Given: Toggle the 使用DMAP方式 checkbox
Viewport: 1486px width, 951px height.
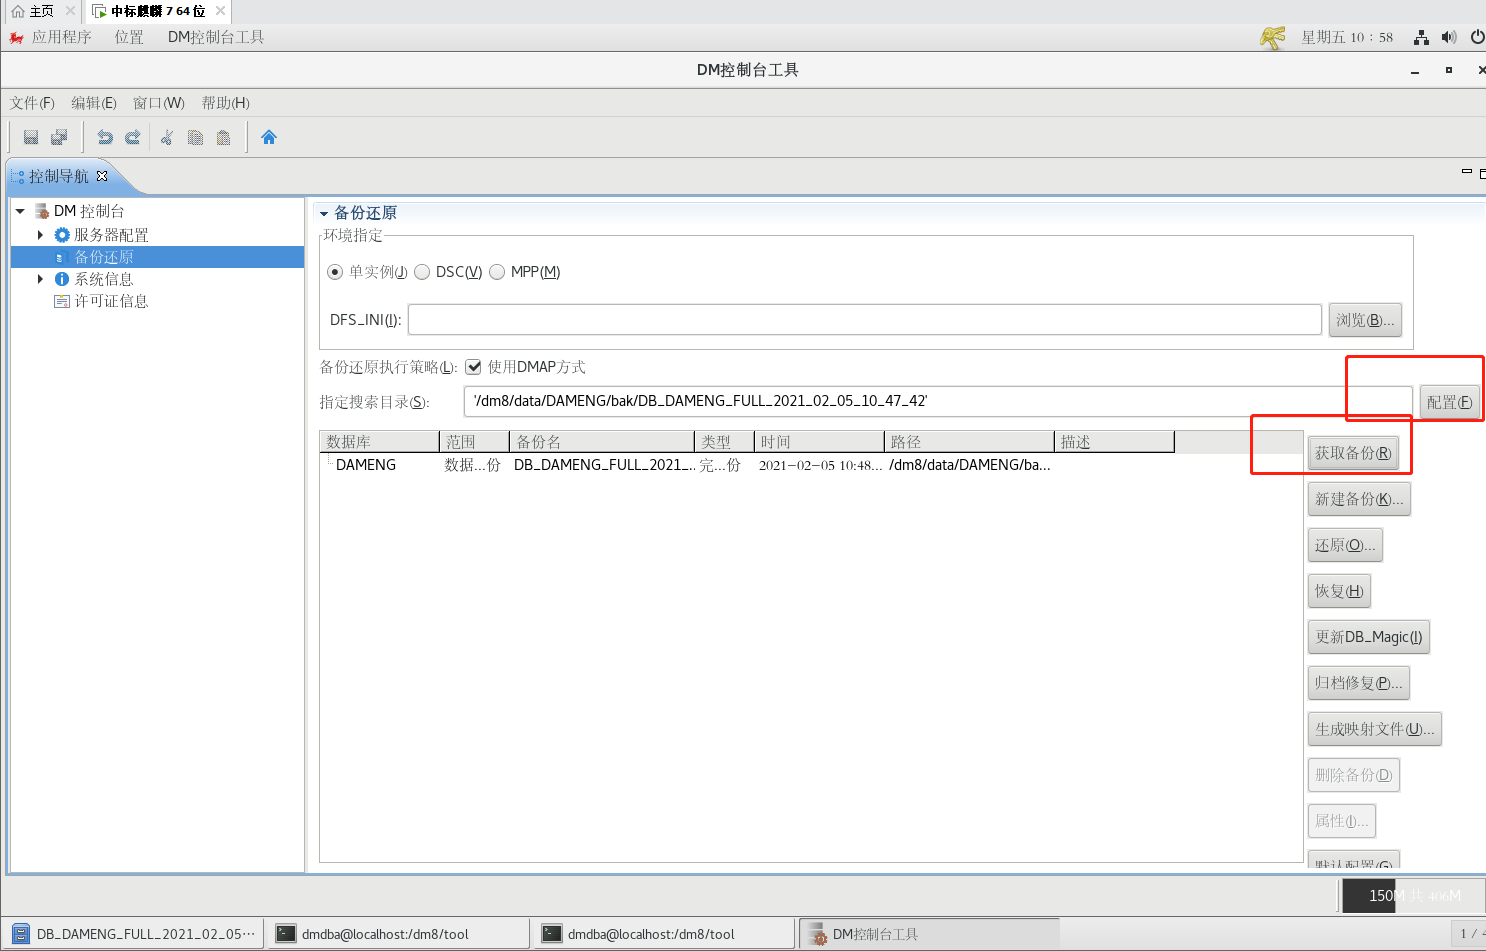Looking at the screenshot, I should click(474, 367).
